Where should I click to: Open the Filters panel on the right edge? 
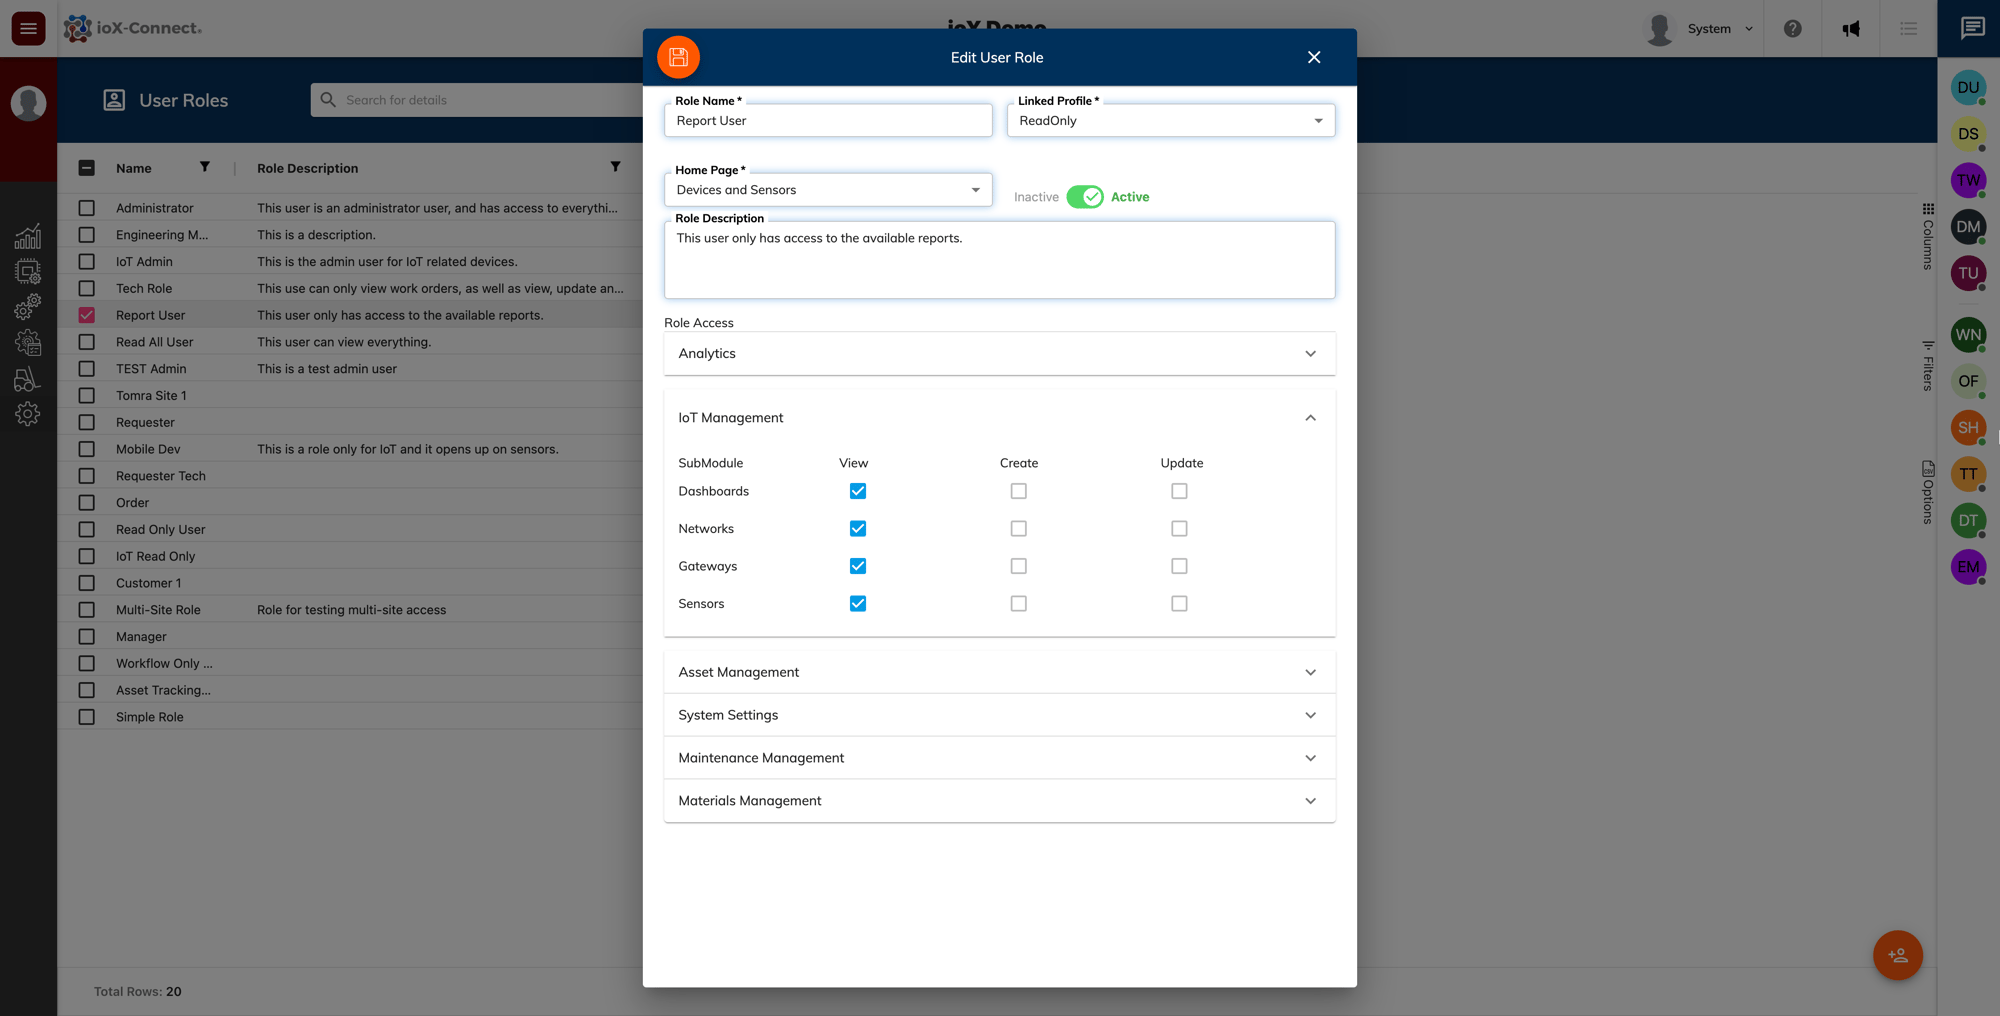(x=1927, y=360)
